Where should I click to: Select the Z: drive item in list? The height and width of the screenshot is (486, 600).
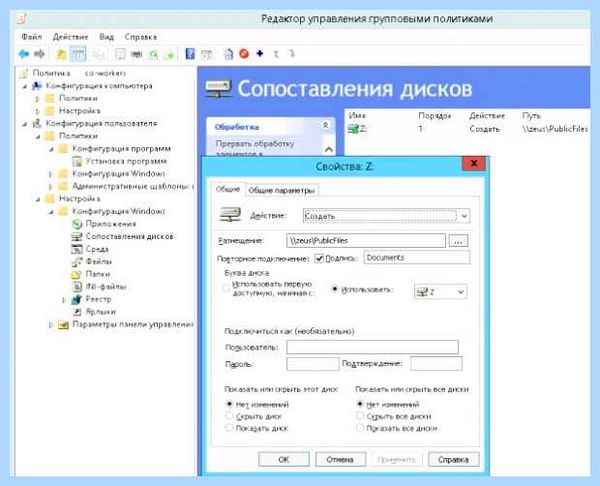pos(357,129)
